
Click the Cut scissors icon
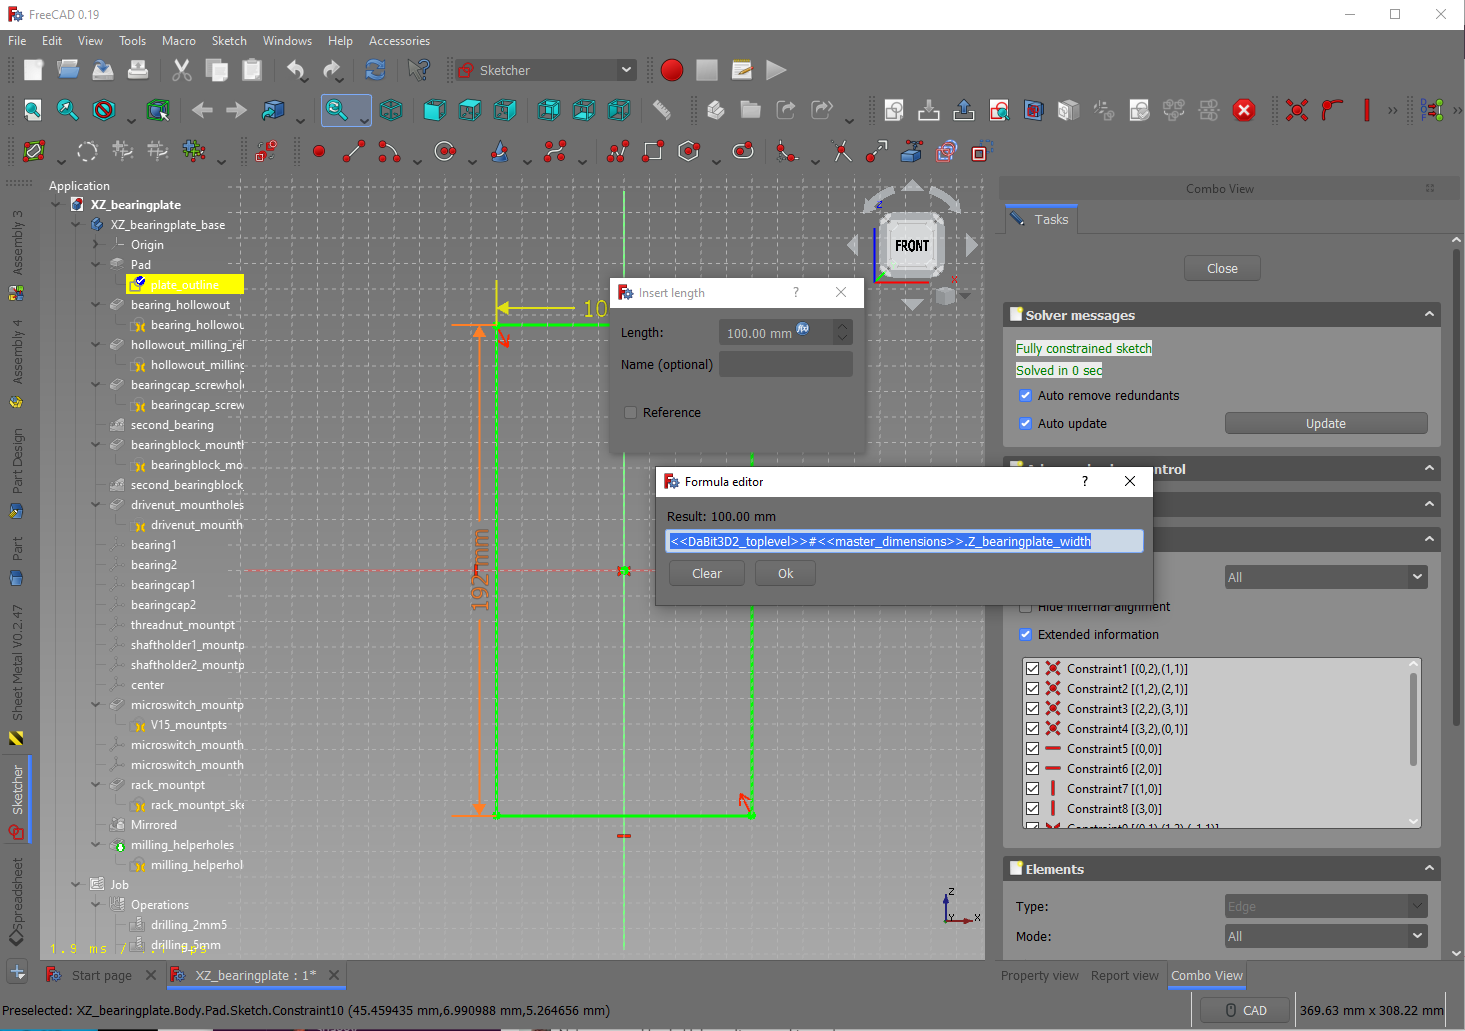pos(181,70)
